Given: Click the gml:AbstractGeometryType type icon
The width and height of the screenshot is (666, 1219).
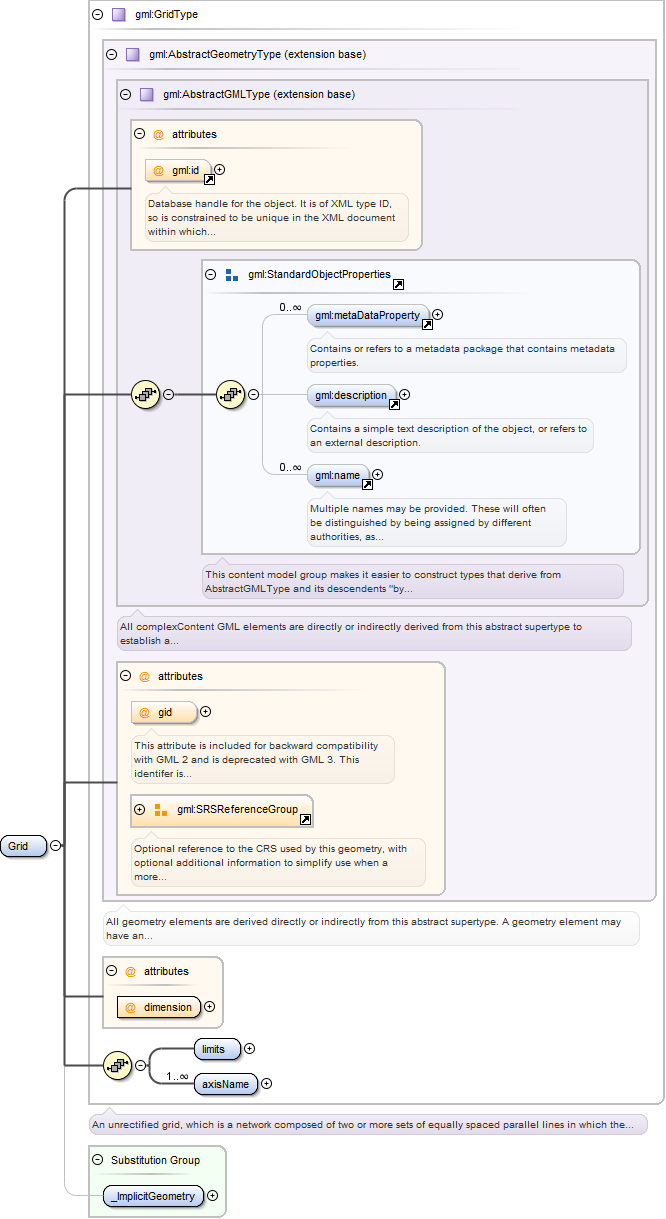Looking at the screenshot, I should point(133,54).
